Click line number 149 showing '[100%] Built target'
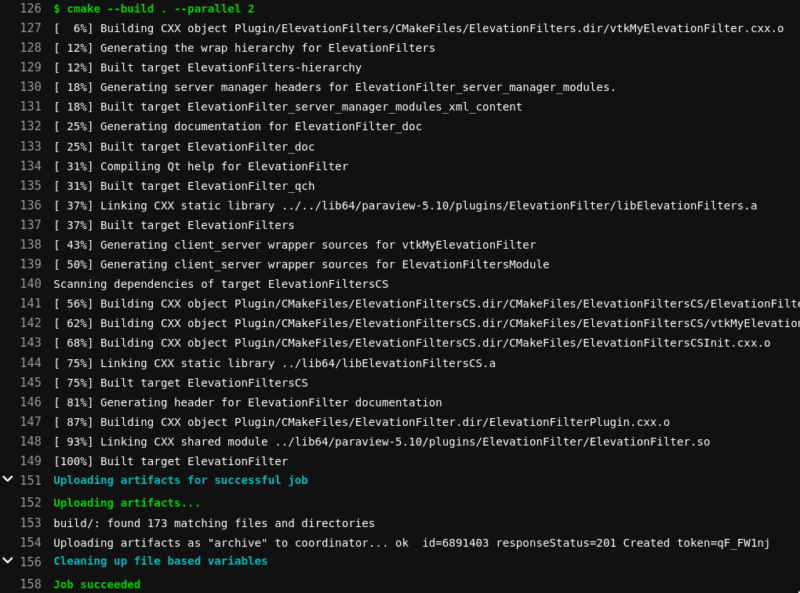The width and height of the screenshot is (800, 593). 31,461
